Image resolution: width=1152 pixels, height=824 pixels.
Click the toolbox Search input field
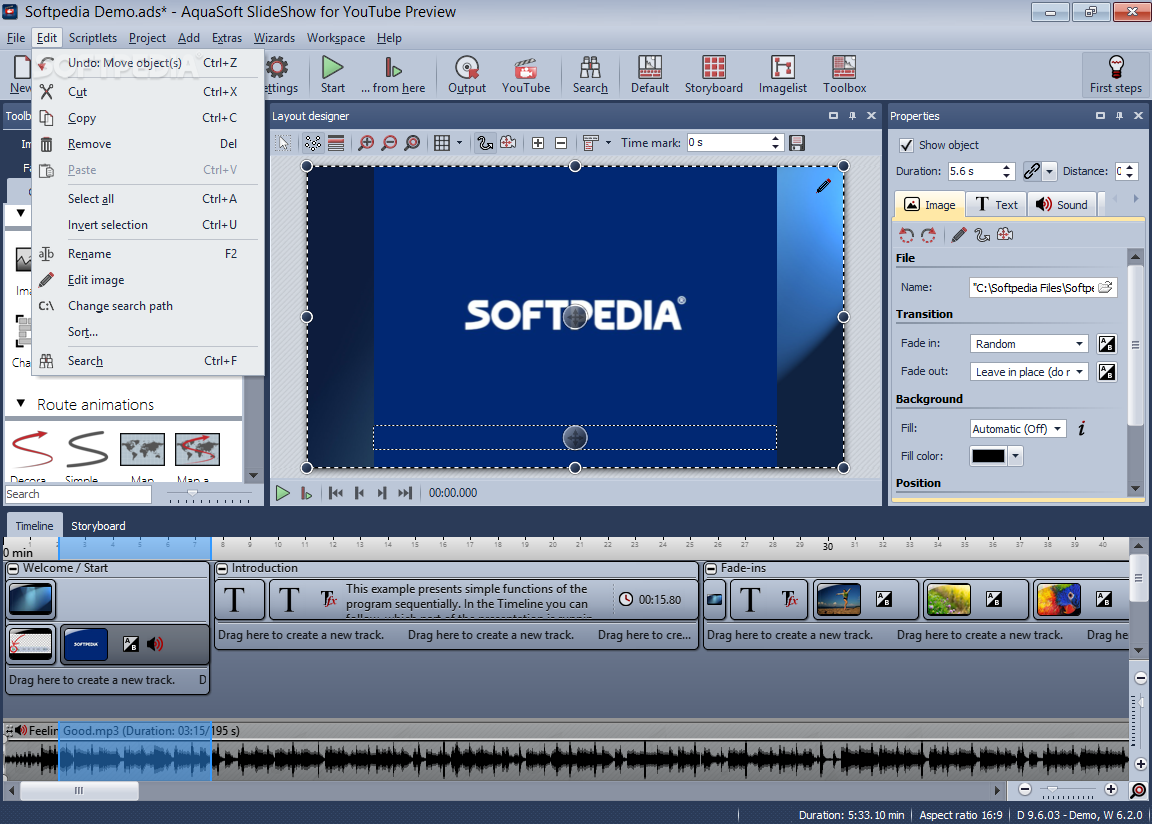(78, 494)
